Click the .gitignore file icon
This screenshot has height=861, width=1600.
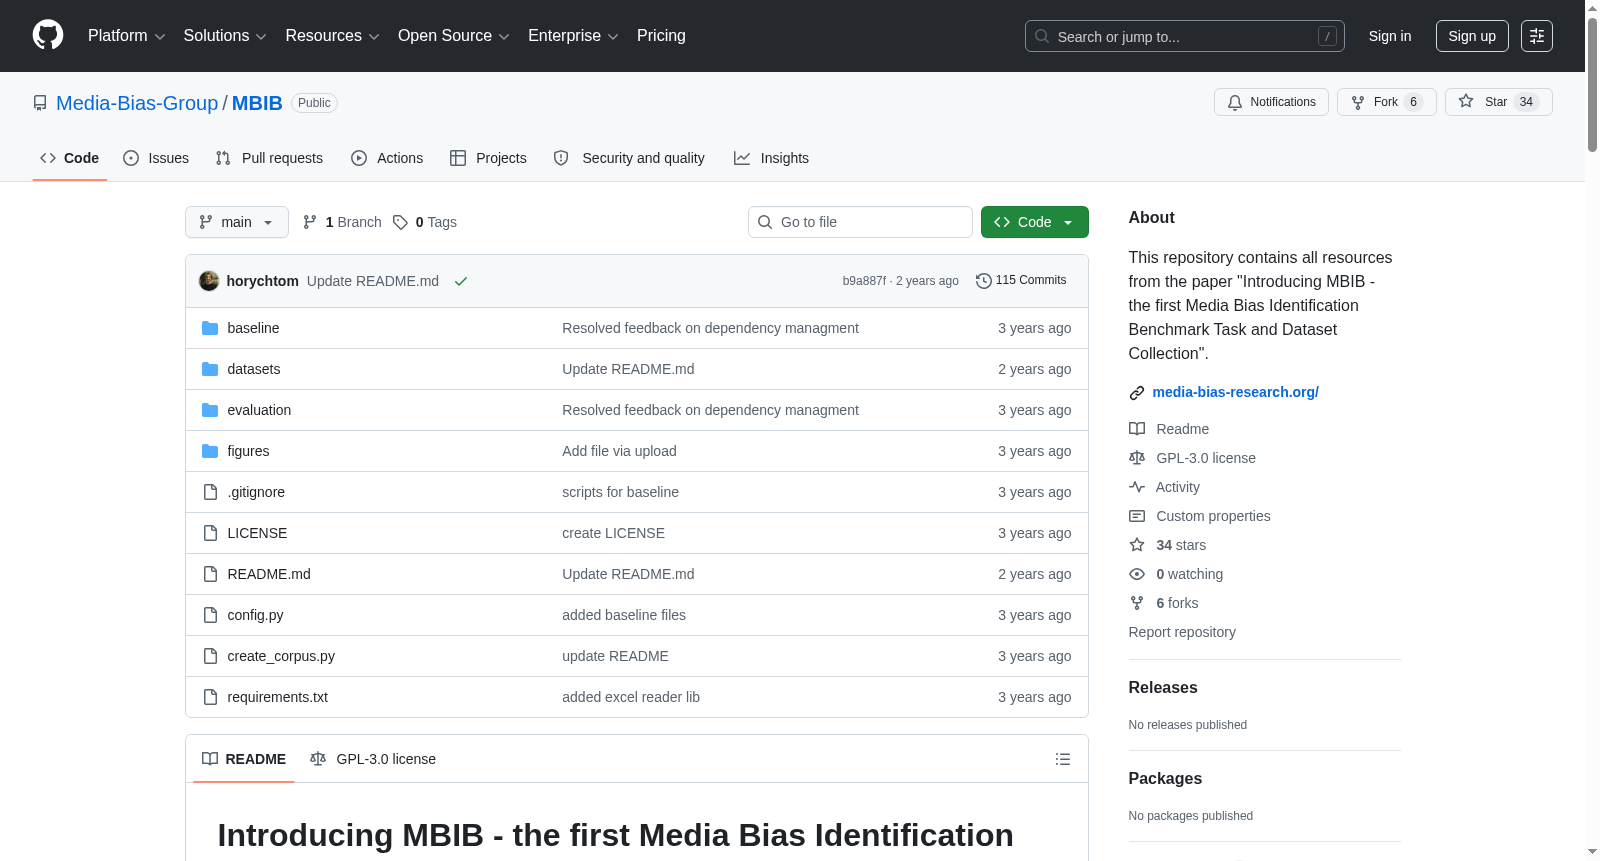[210, 492]
